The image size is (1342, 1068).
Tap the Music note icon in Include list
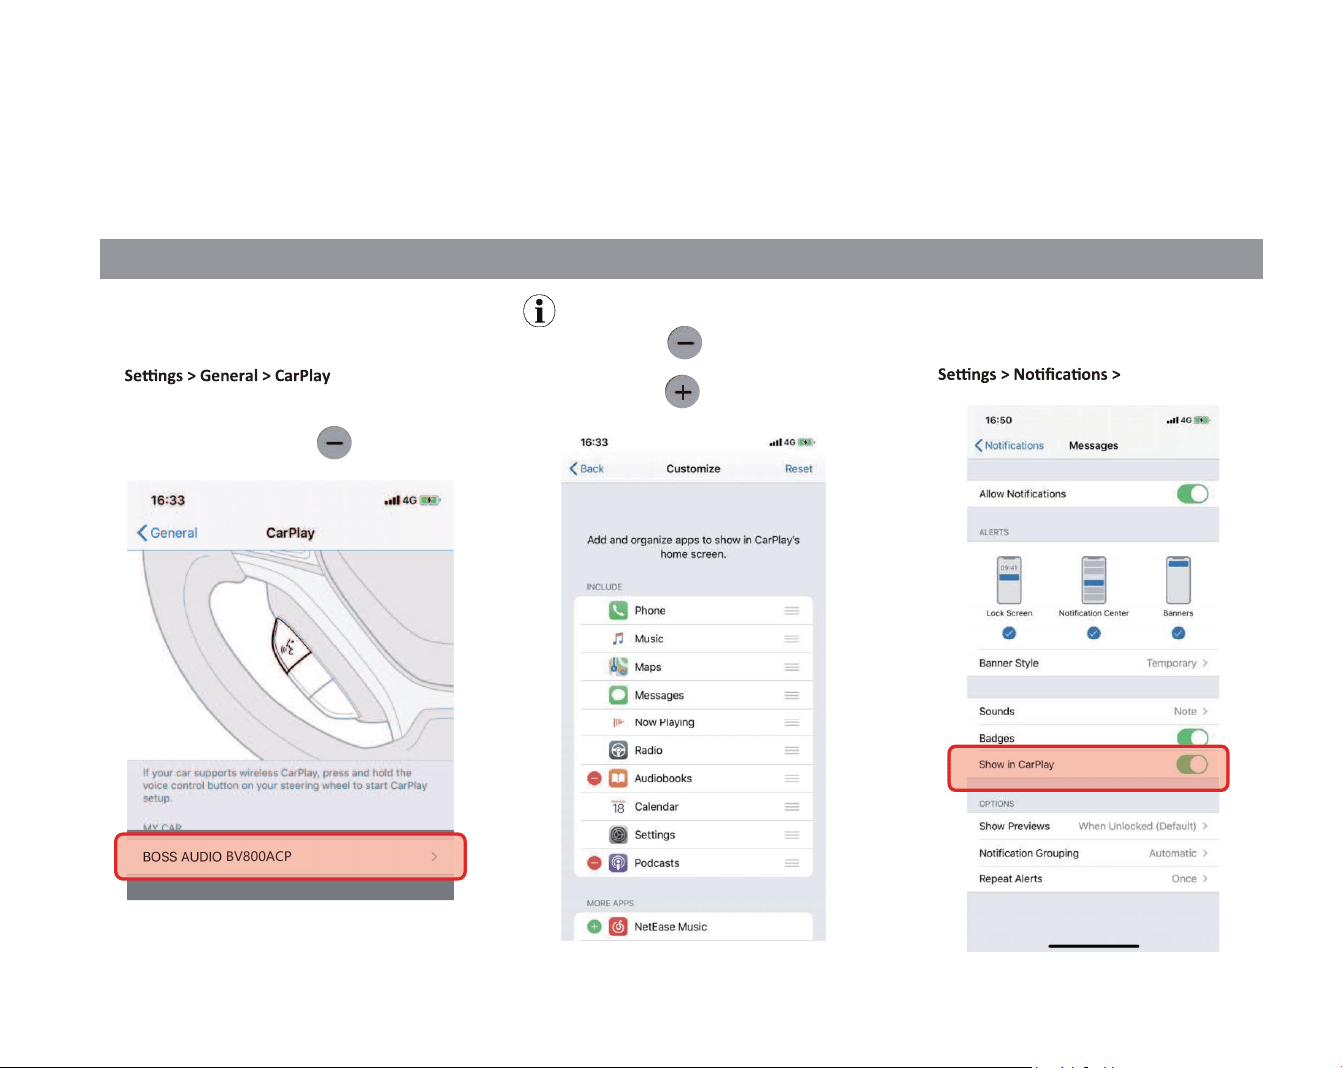click(618, 638)
